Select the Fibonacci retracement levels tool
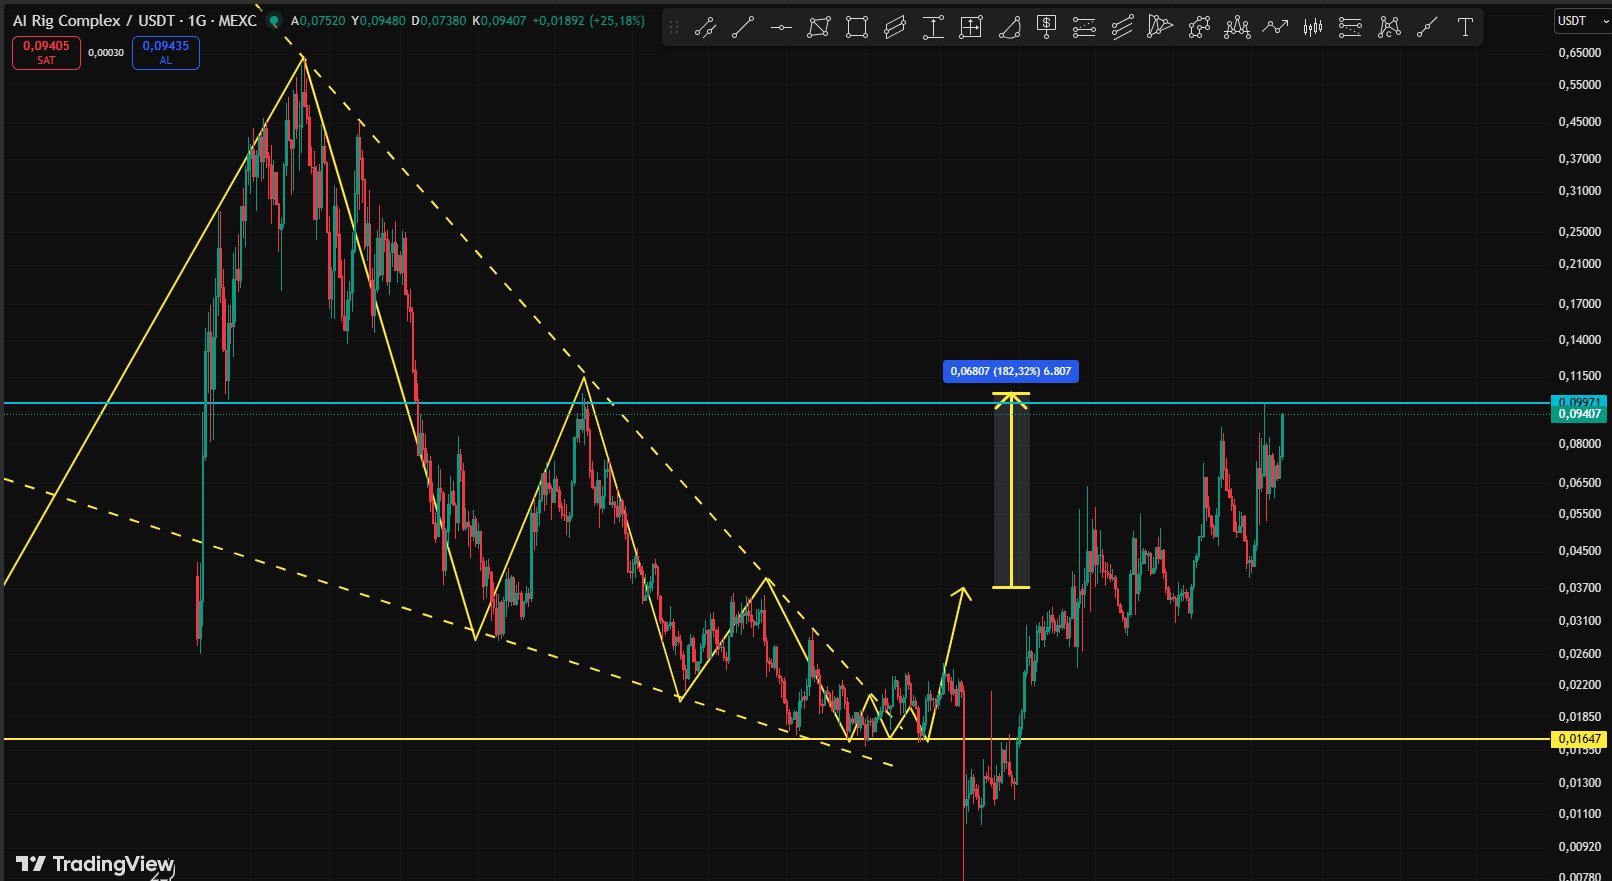The height and width of the screenshot is (881, 1612). [x=1084, y=28]
